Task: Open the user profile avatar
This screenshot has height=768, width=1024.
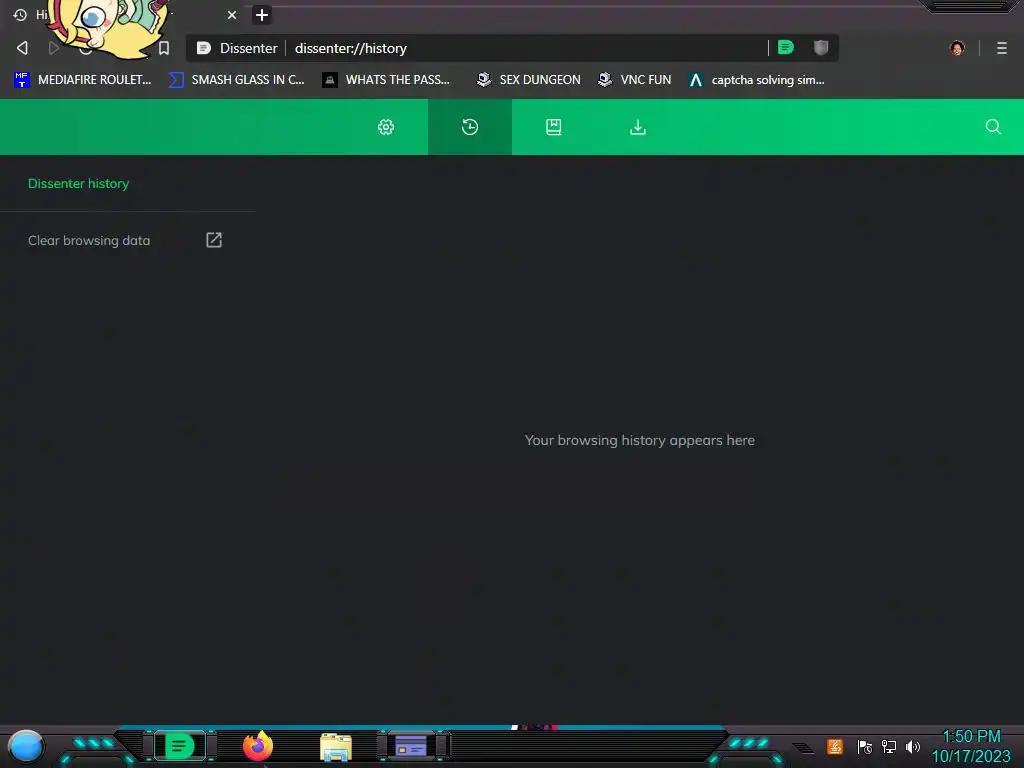Action: (x=957, y=48)
